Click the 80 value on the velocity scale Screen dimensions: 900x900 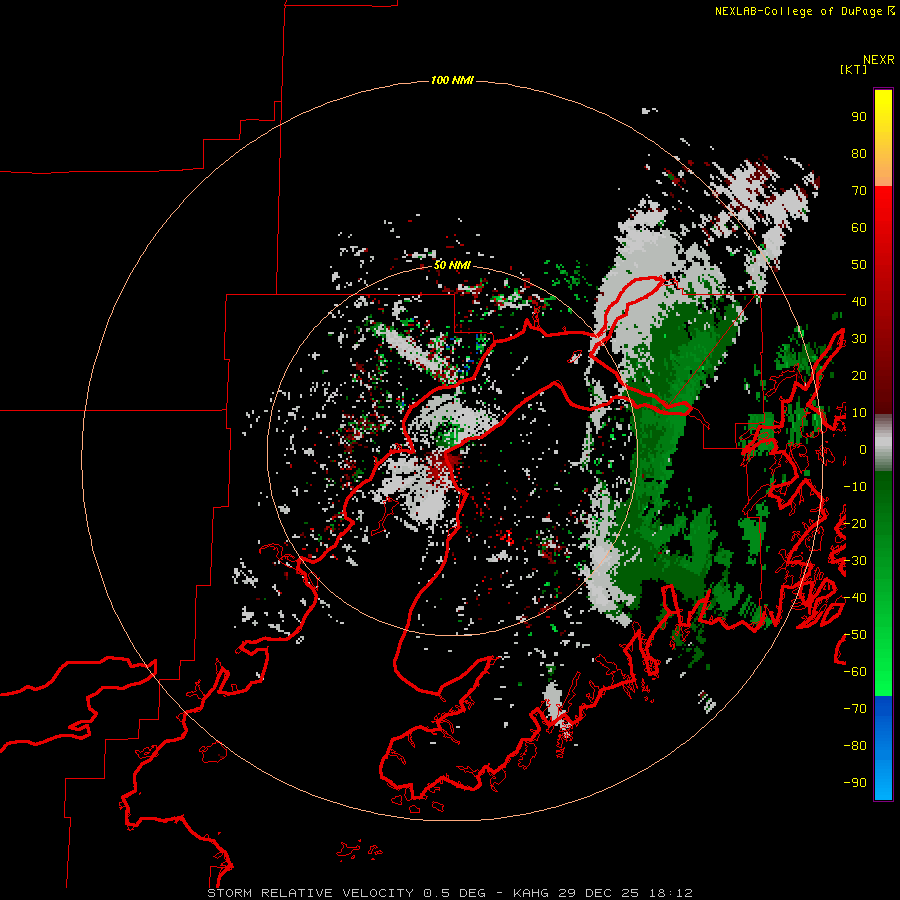tap(859, 153)
